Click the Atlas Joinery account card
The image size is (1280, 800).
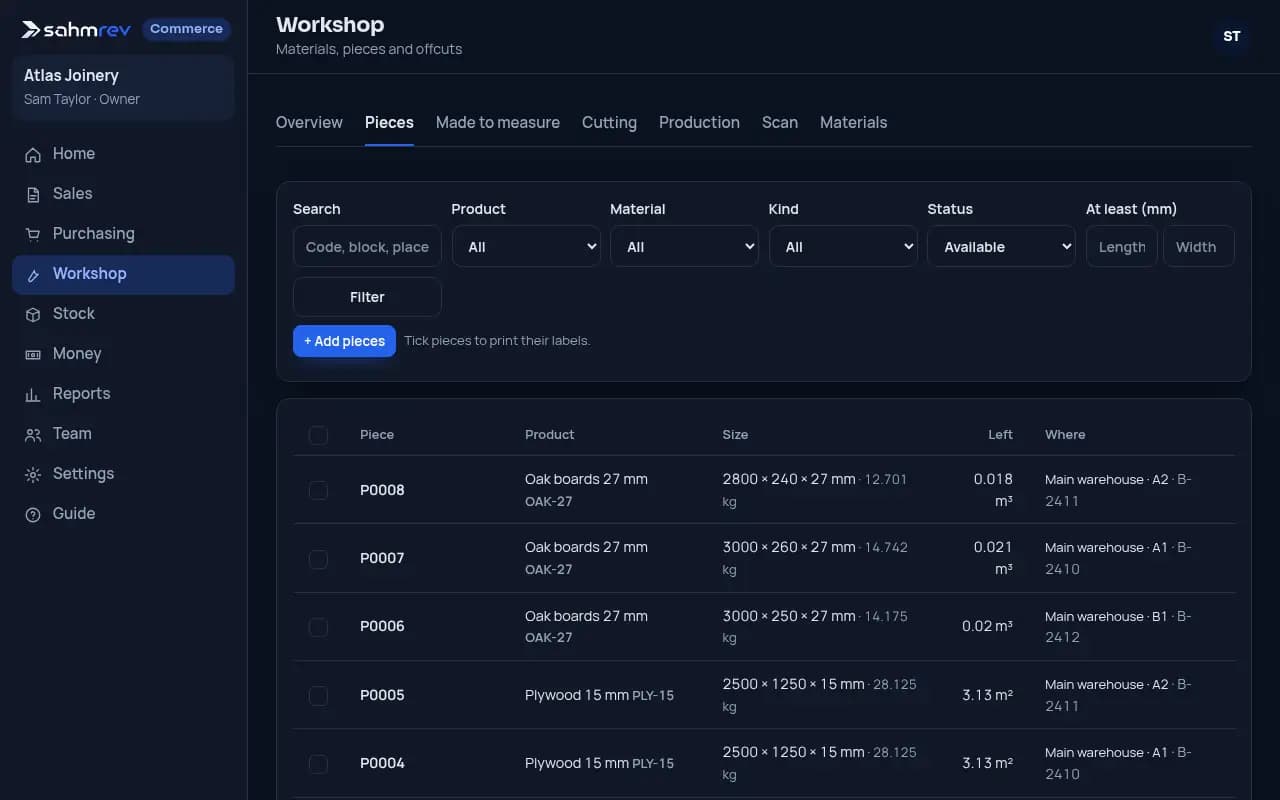tap(123, 87)
